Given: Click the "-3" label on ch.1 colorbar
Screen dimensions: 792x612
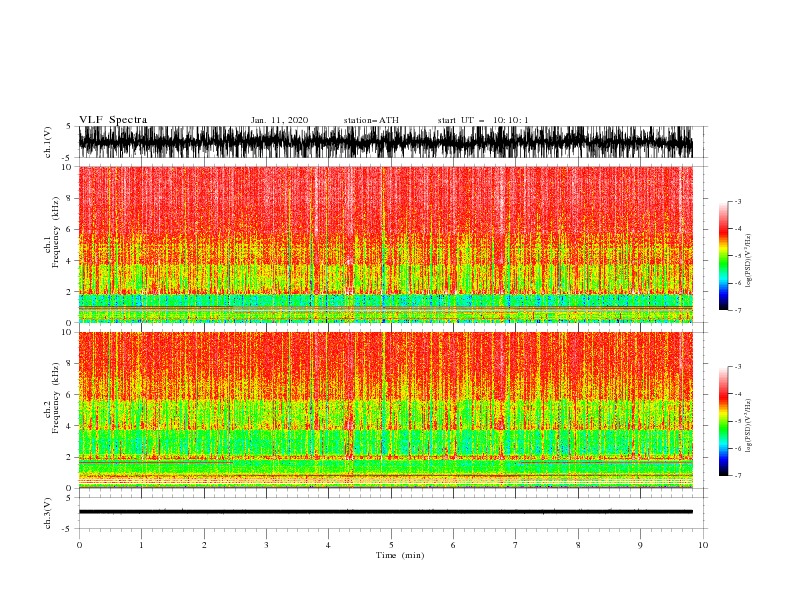Looking at the screenshot, I should pos(738,201).
